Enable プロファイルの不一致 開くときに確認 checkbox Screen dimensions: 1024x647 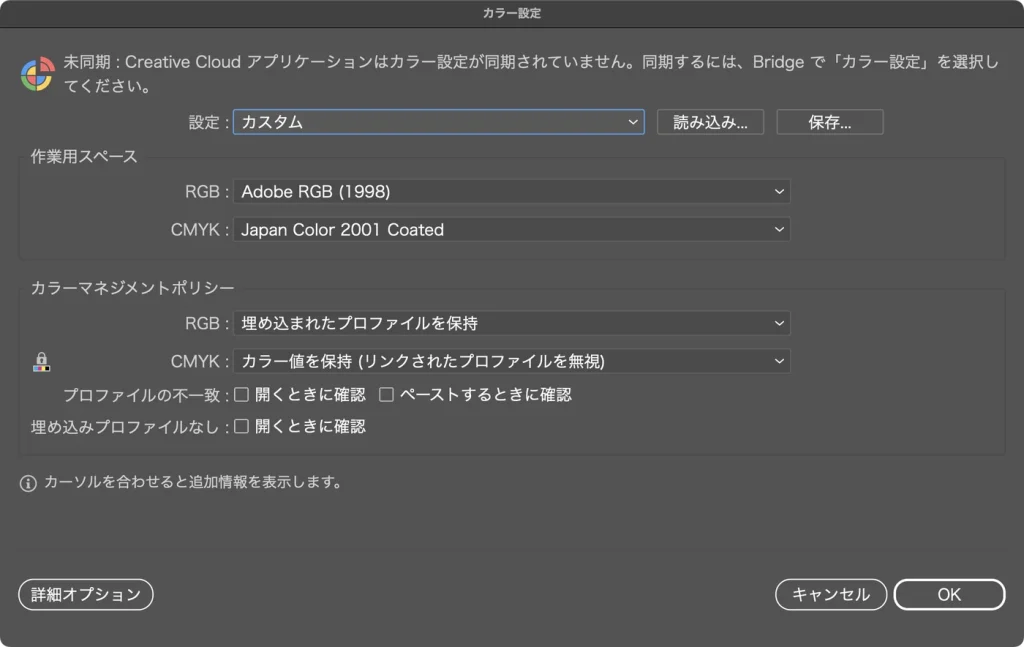(x=242, y=394)
